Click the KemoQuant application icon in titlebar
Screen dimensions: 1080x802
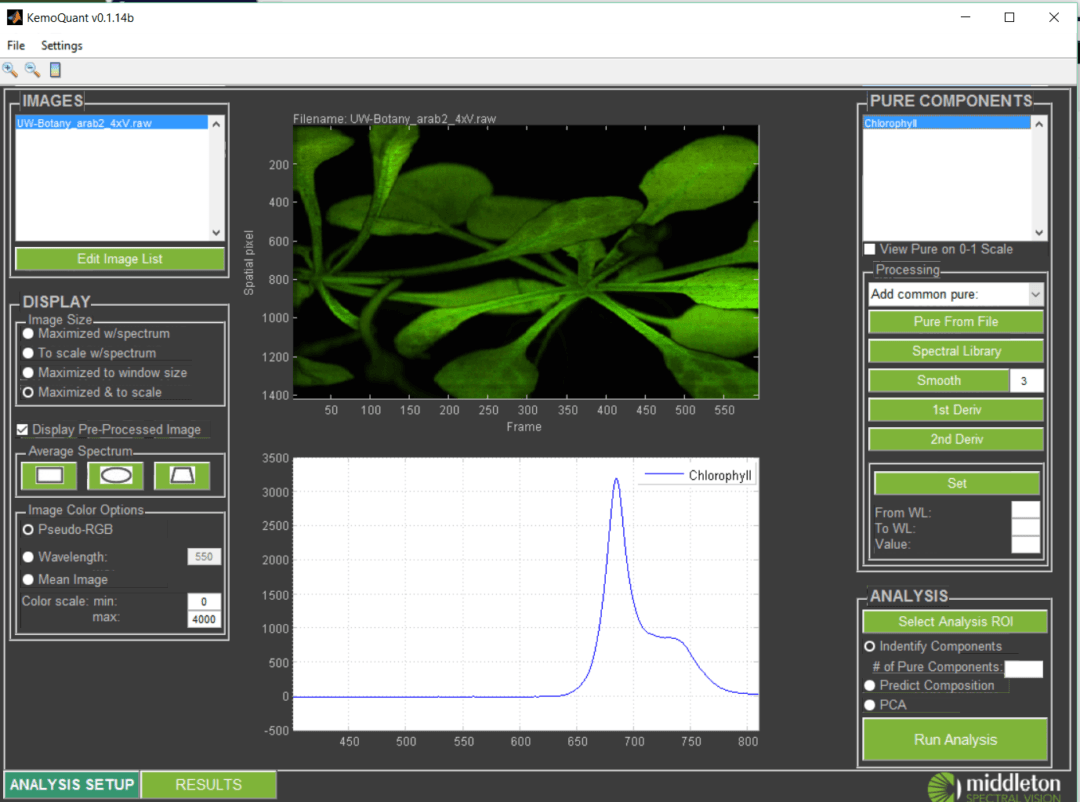click(x=13, y=17)
